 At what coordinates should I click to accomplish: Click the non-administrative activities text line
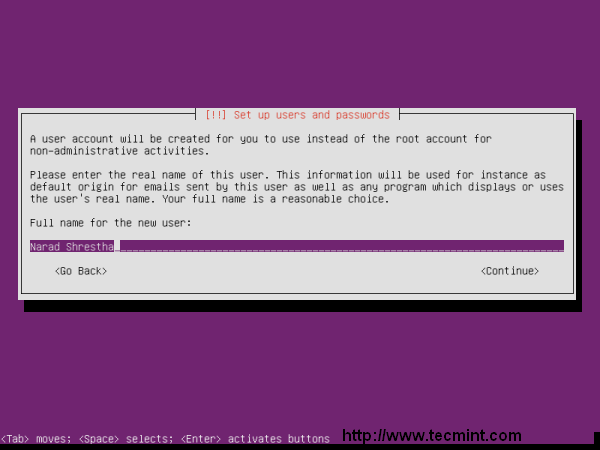120,151
